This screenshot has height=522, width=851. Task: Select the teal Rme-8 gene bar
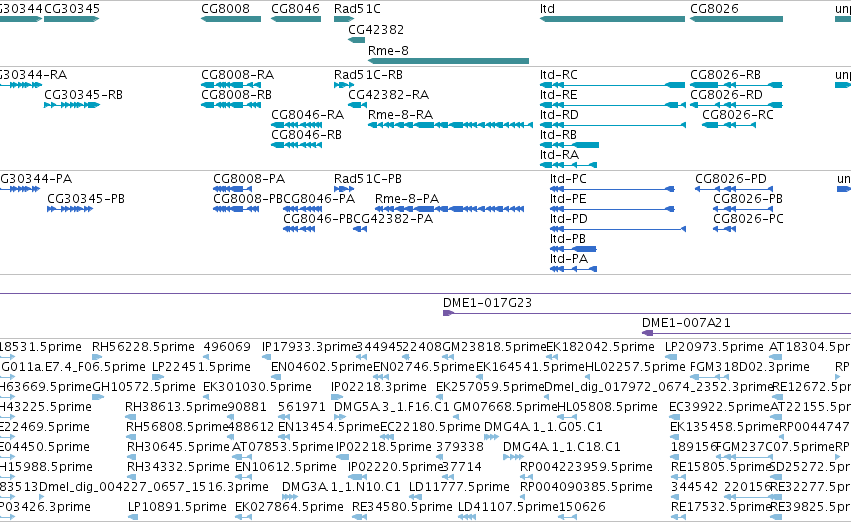[448, 61]
